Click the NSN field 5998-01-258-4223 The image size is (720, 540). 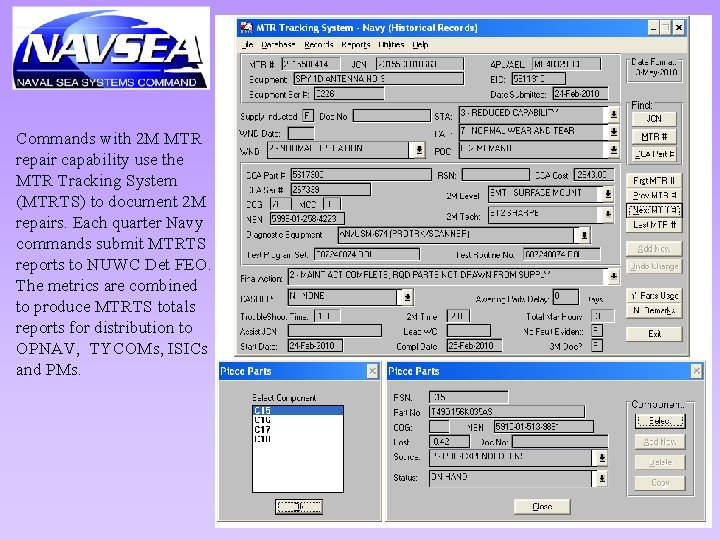click(307, 219)
